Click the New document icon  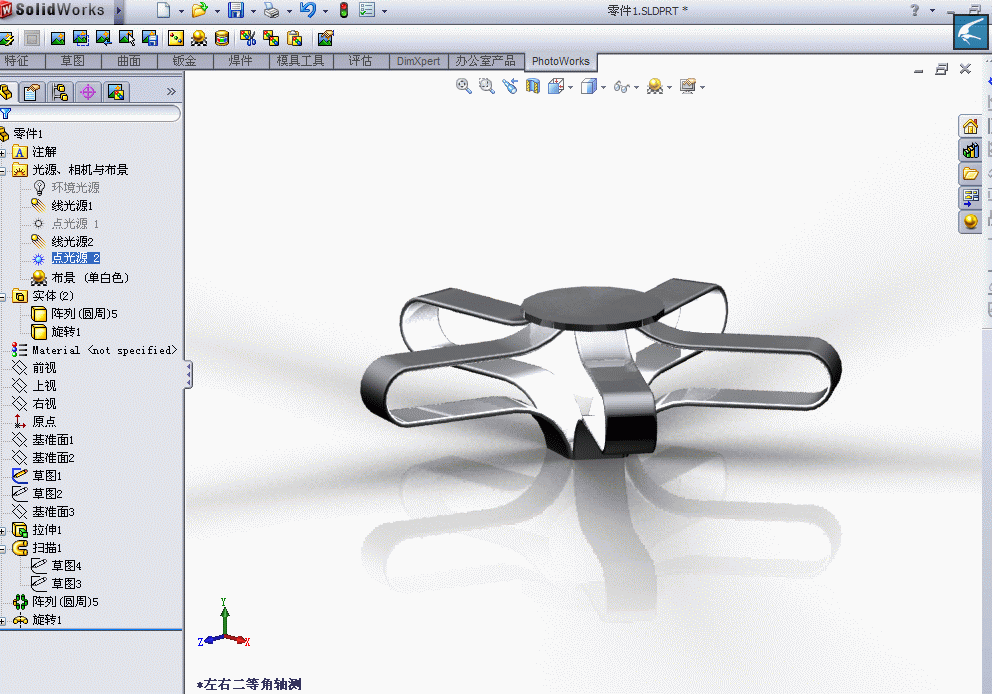point(164,10)
